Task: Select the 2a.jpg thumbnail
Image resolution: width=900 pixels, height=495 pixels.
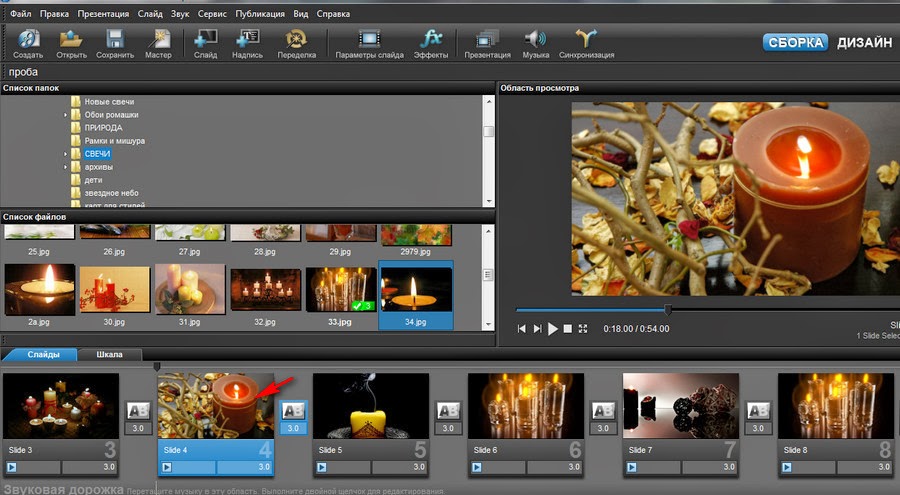Action: coord(39,289)
